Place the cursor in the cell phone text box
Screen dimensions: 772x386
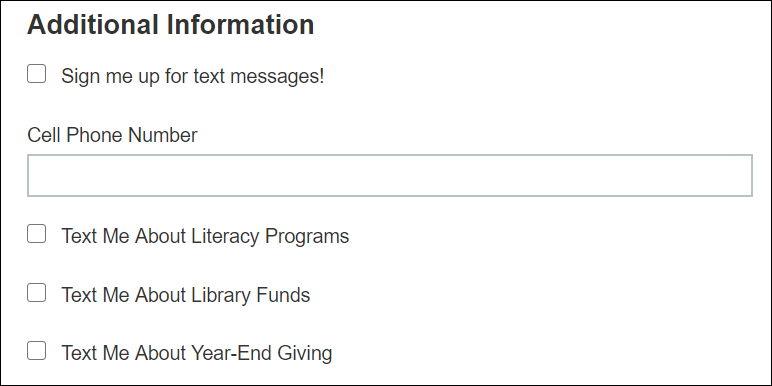click(389, 175)
